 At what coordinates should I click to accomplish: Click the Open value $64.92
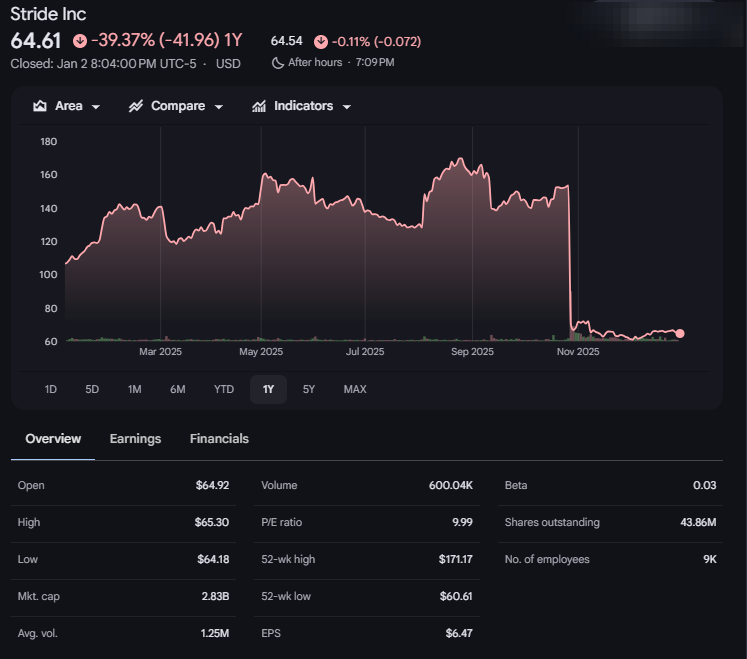[212, 485]
